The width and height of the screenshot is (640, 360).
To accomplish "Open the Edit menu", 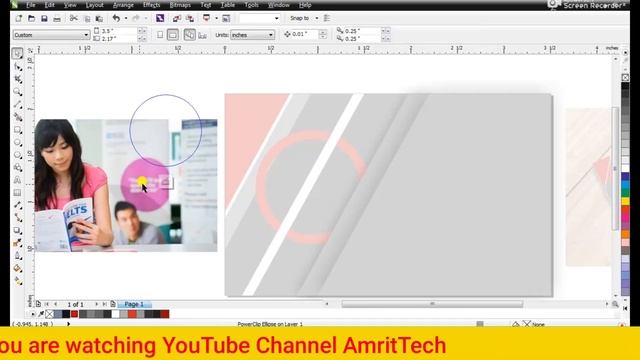I will point(49,5).
